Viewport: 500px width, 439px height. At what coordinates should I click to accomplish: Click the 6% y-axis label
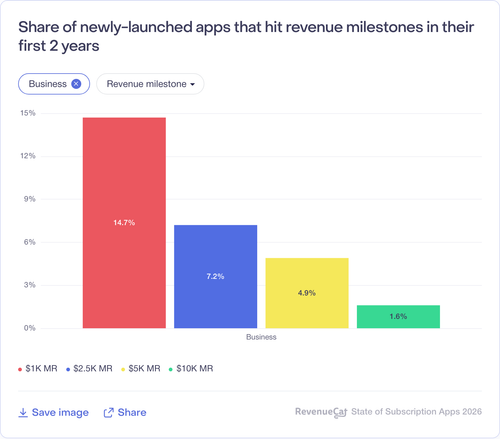[30, 242]
